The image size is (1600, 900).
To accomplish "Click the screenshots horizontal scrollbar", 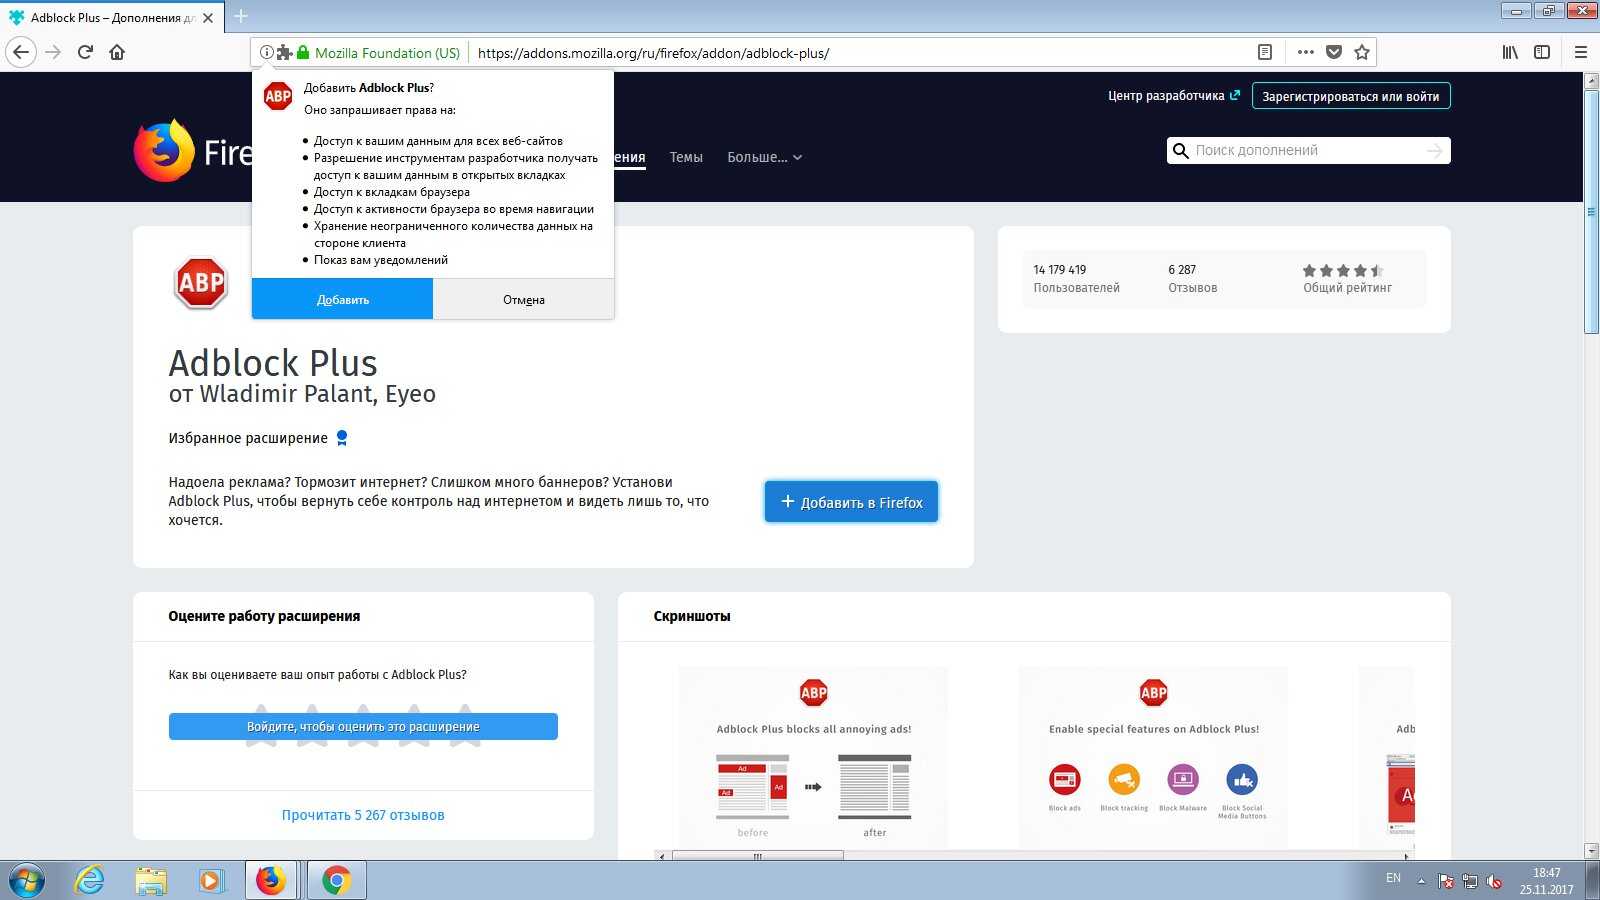I will pyautogui.click(x=757, y=856).
